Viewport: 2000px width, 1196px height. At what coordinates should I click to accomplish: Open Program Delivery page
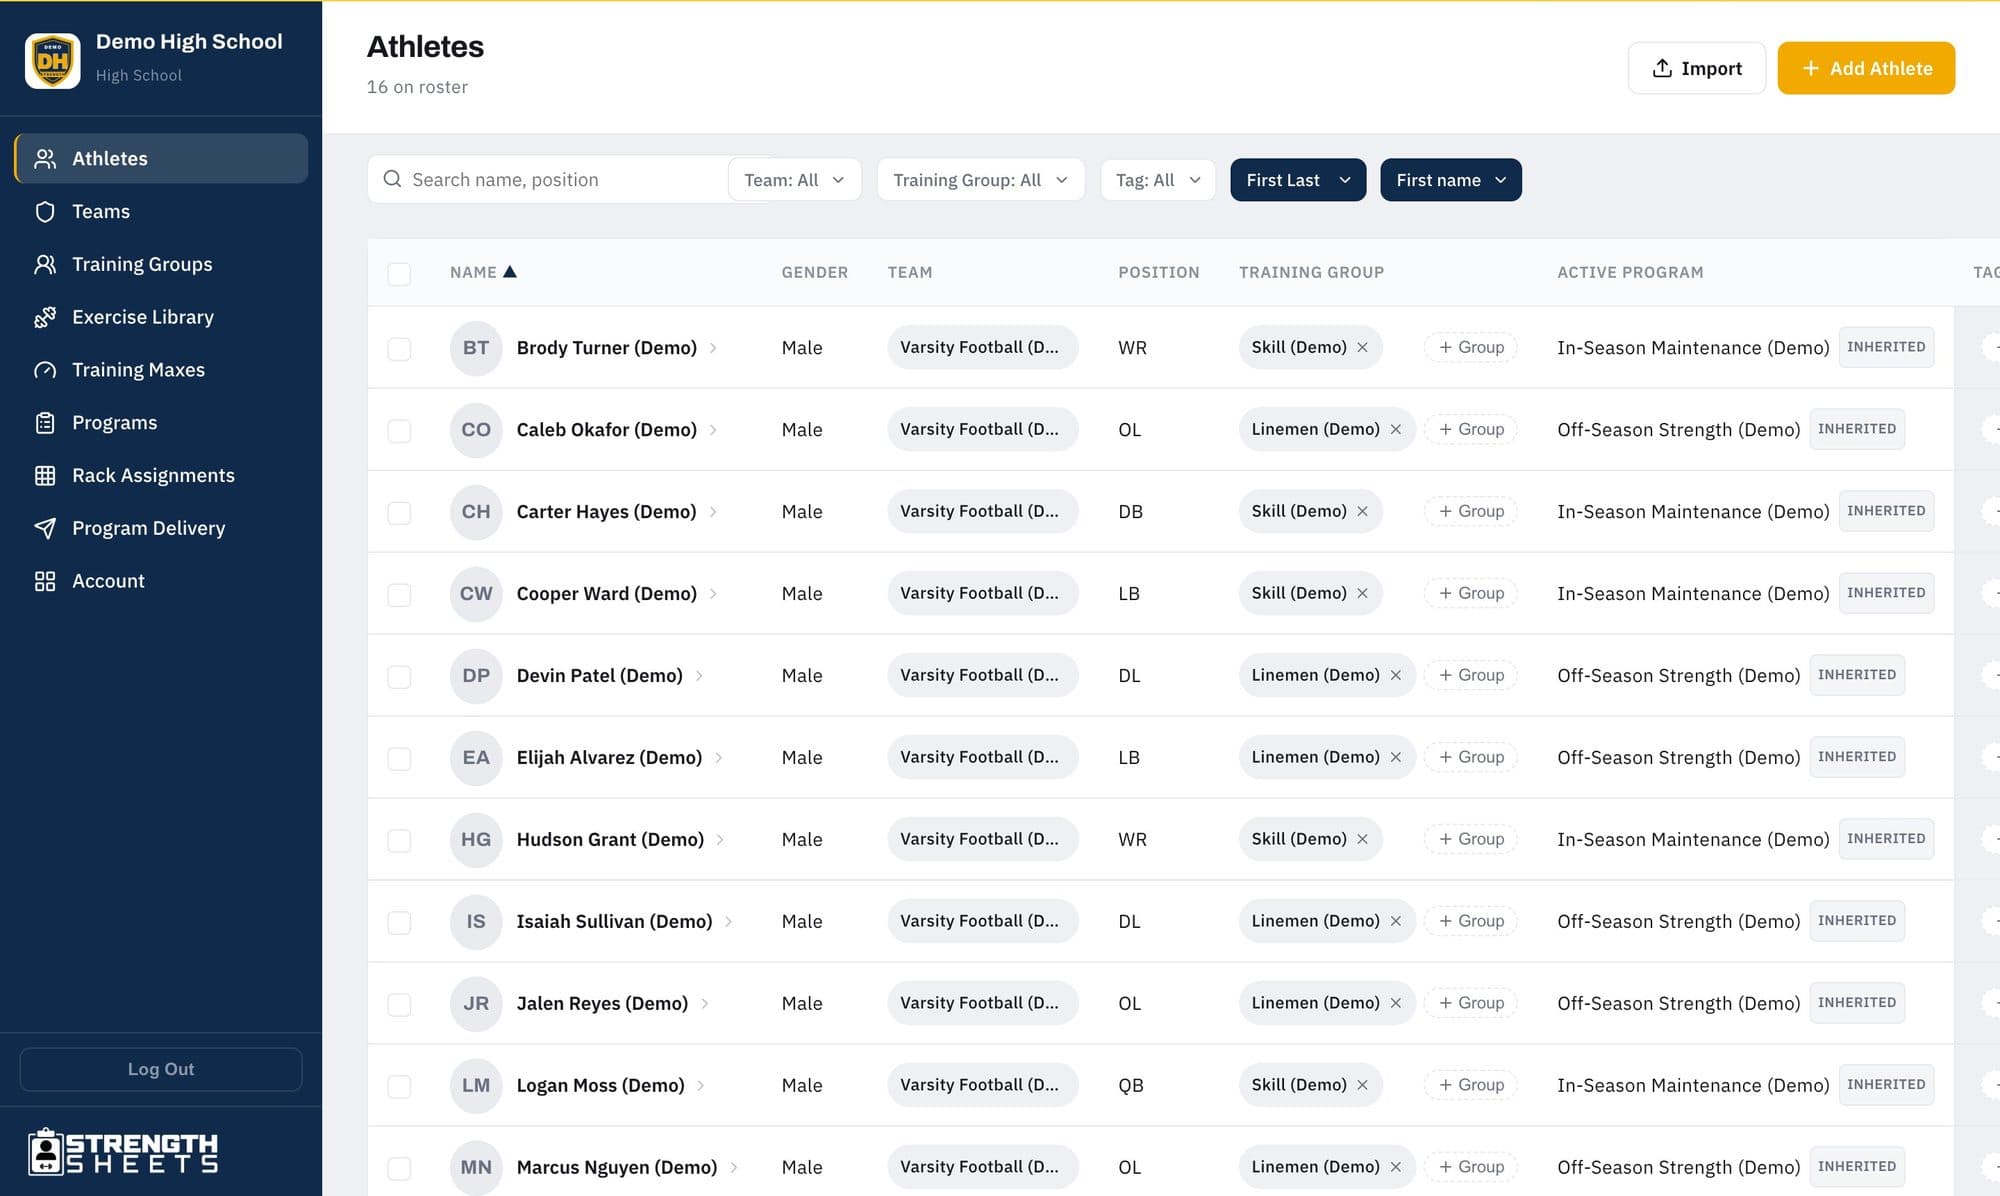pos(161,528)
